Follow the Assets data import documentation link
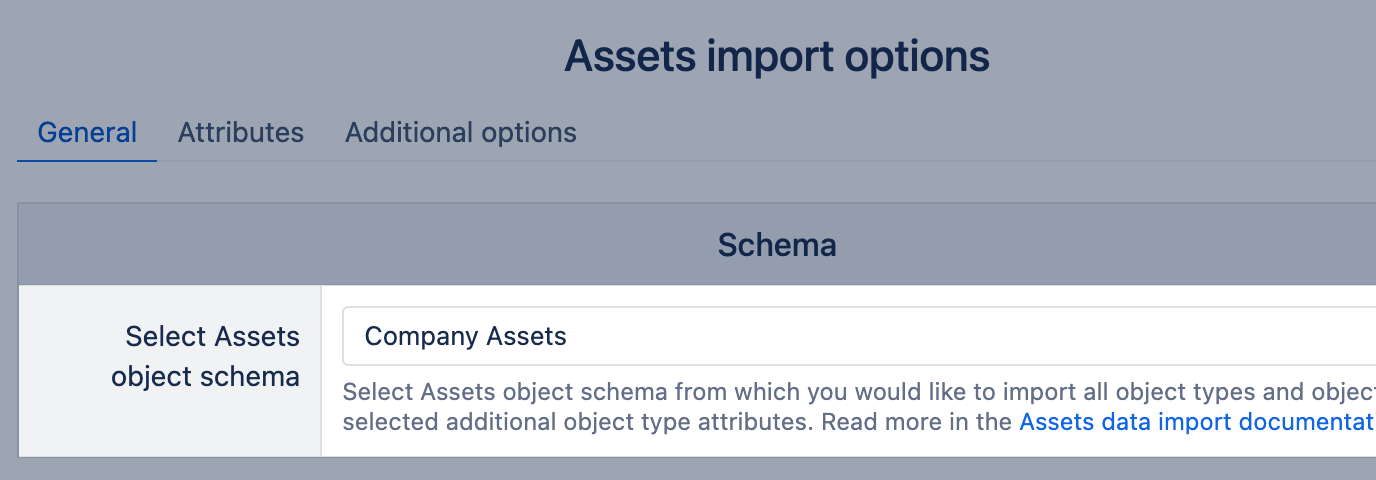1376x480 pixels. click(1196, 422)
